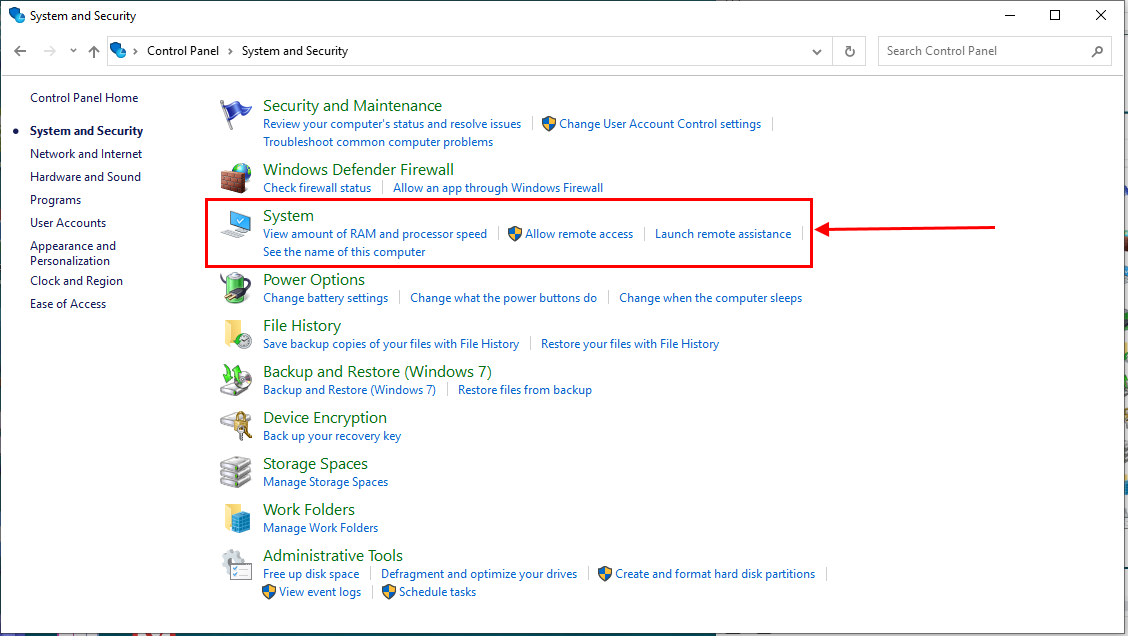Open the Administrative Tools heading
1128x636 pixels.
click(333, 556)
